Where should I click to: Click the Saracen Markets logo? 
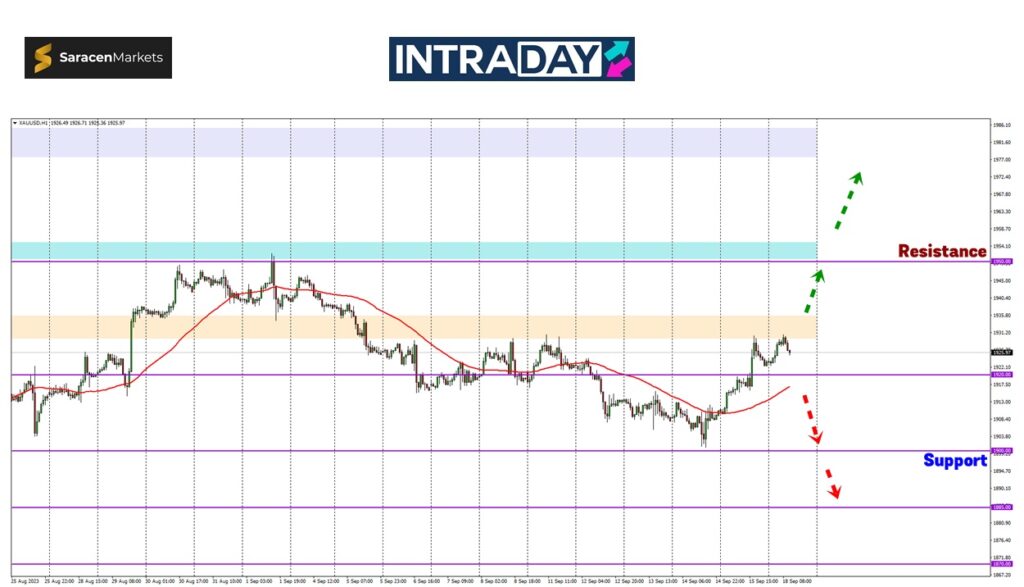tap(98, 58)
